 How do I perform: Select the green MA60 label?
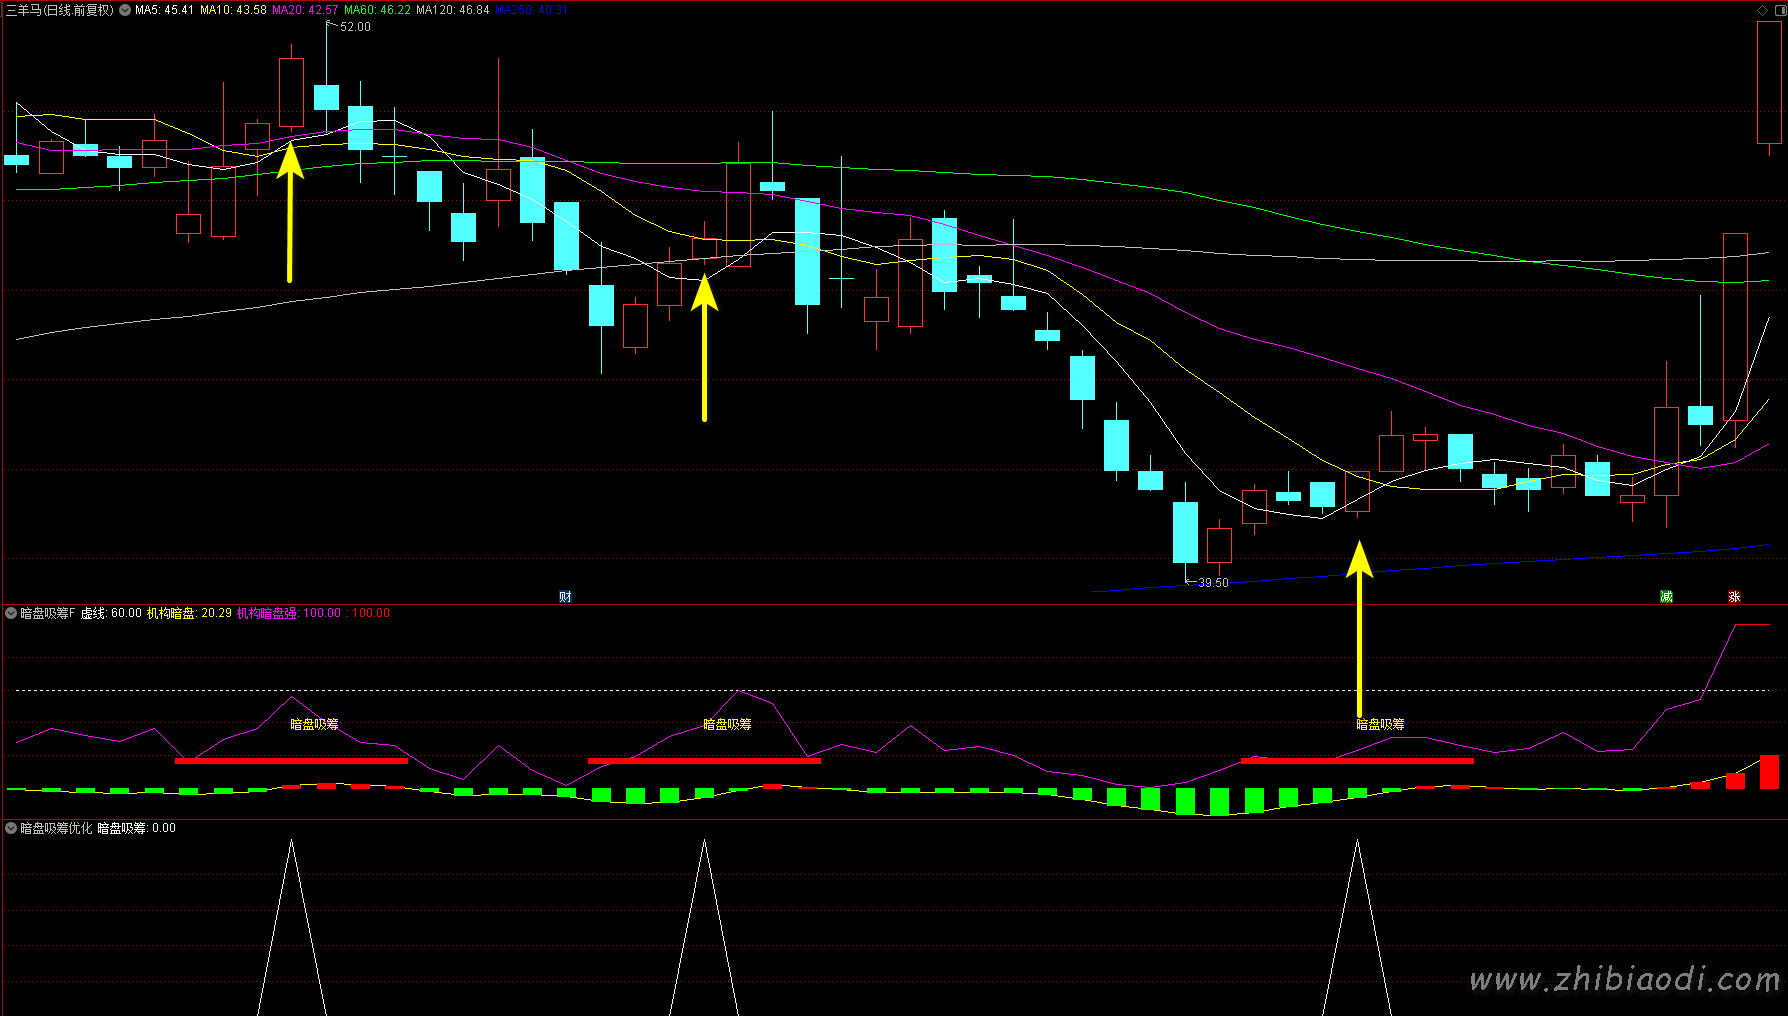(377, 10)
